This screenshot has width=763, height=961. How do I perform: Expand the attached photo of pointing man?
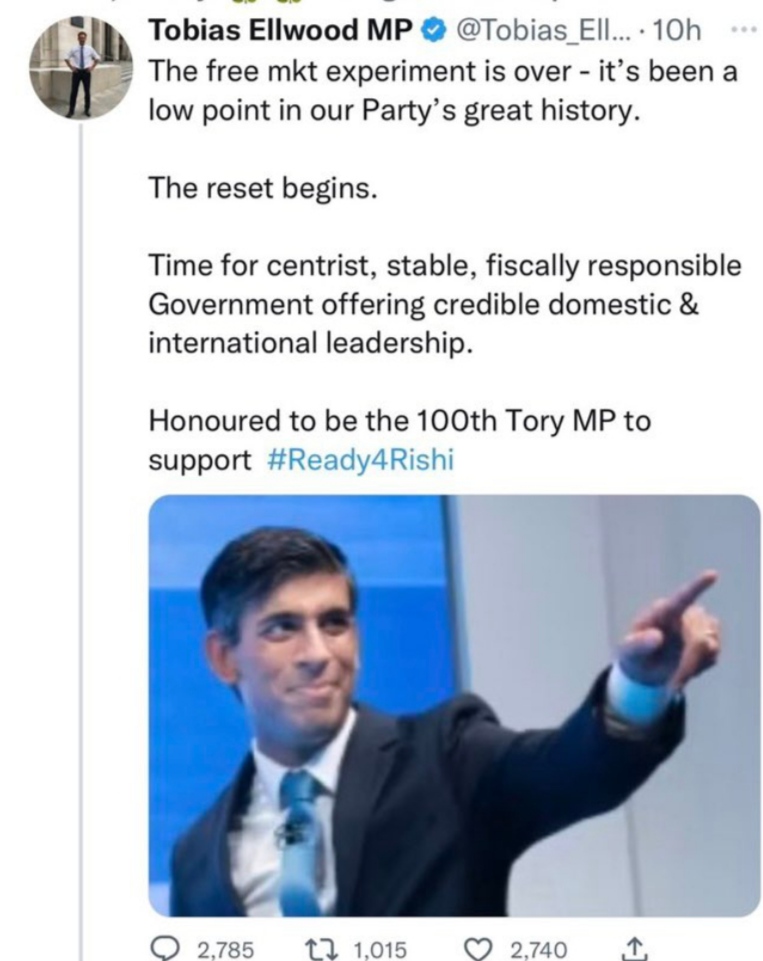(454, 705)
